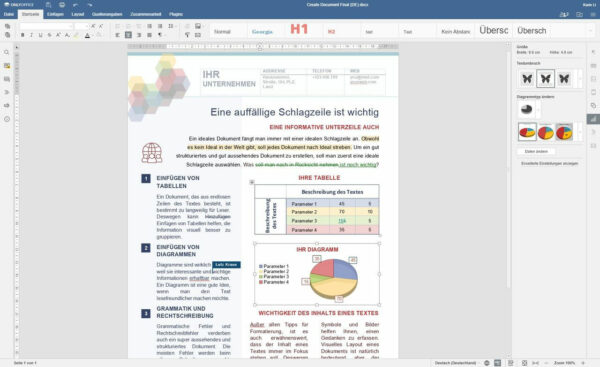Expand the chart type dropdown
The height and width of the screenshot is (367, 600).
pyautogui.click(x=529, y=109)
